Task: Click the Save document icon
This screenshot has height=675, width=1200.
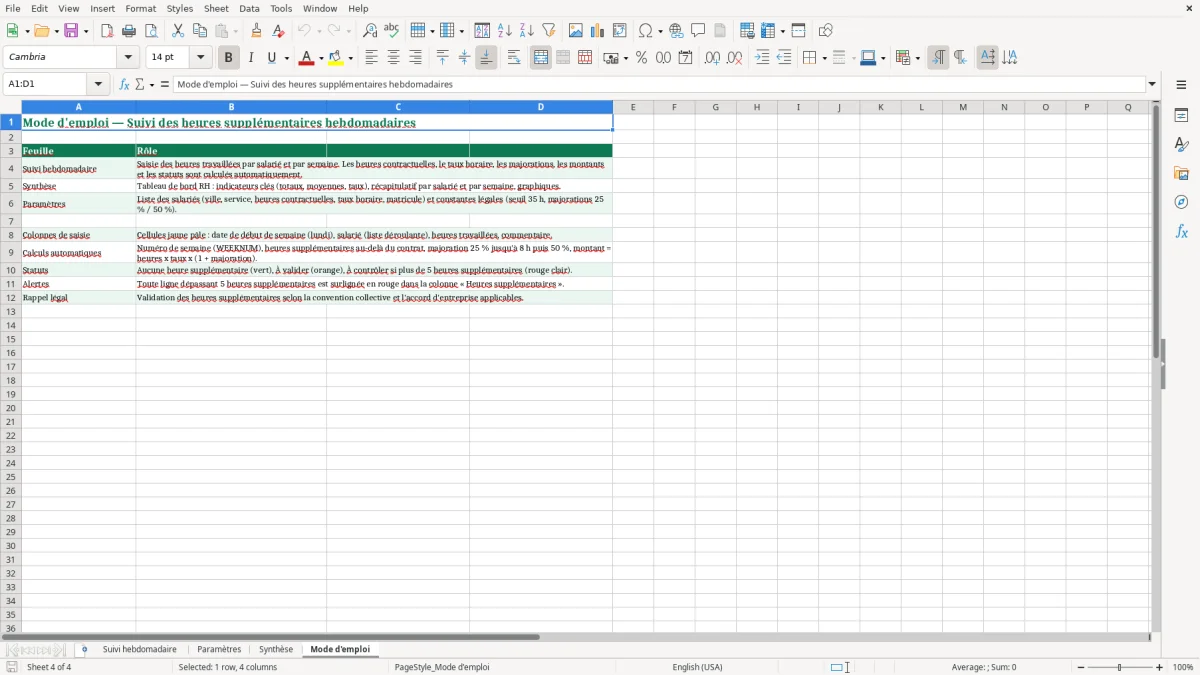Action: [71, 31]
